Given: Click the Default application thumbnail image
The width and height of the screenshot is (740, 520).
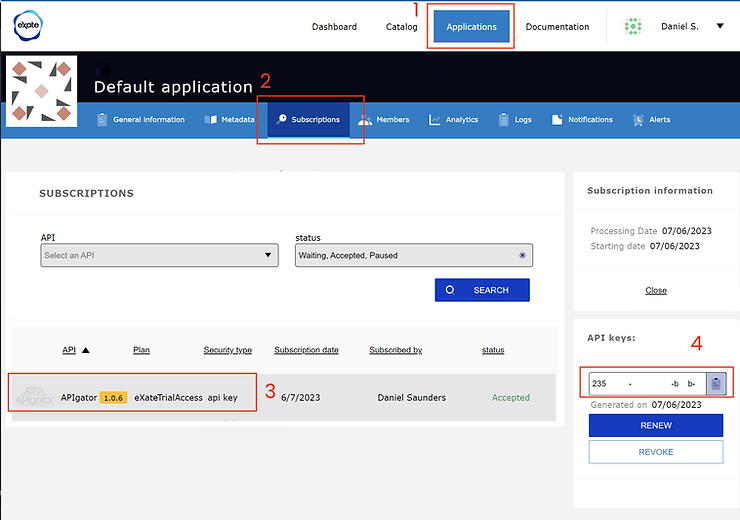Looking at the screenshot, I should coord(41,92).
